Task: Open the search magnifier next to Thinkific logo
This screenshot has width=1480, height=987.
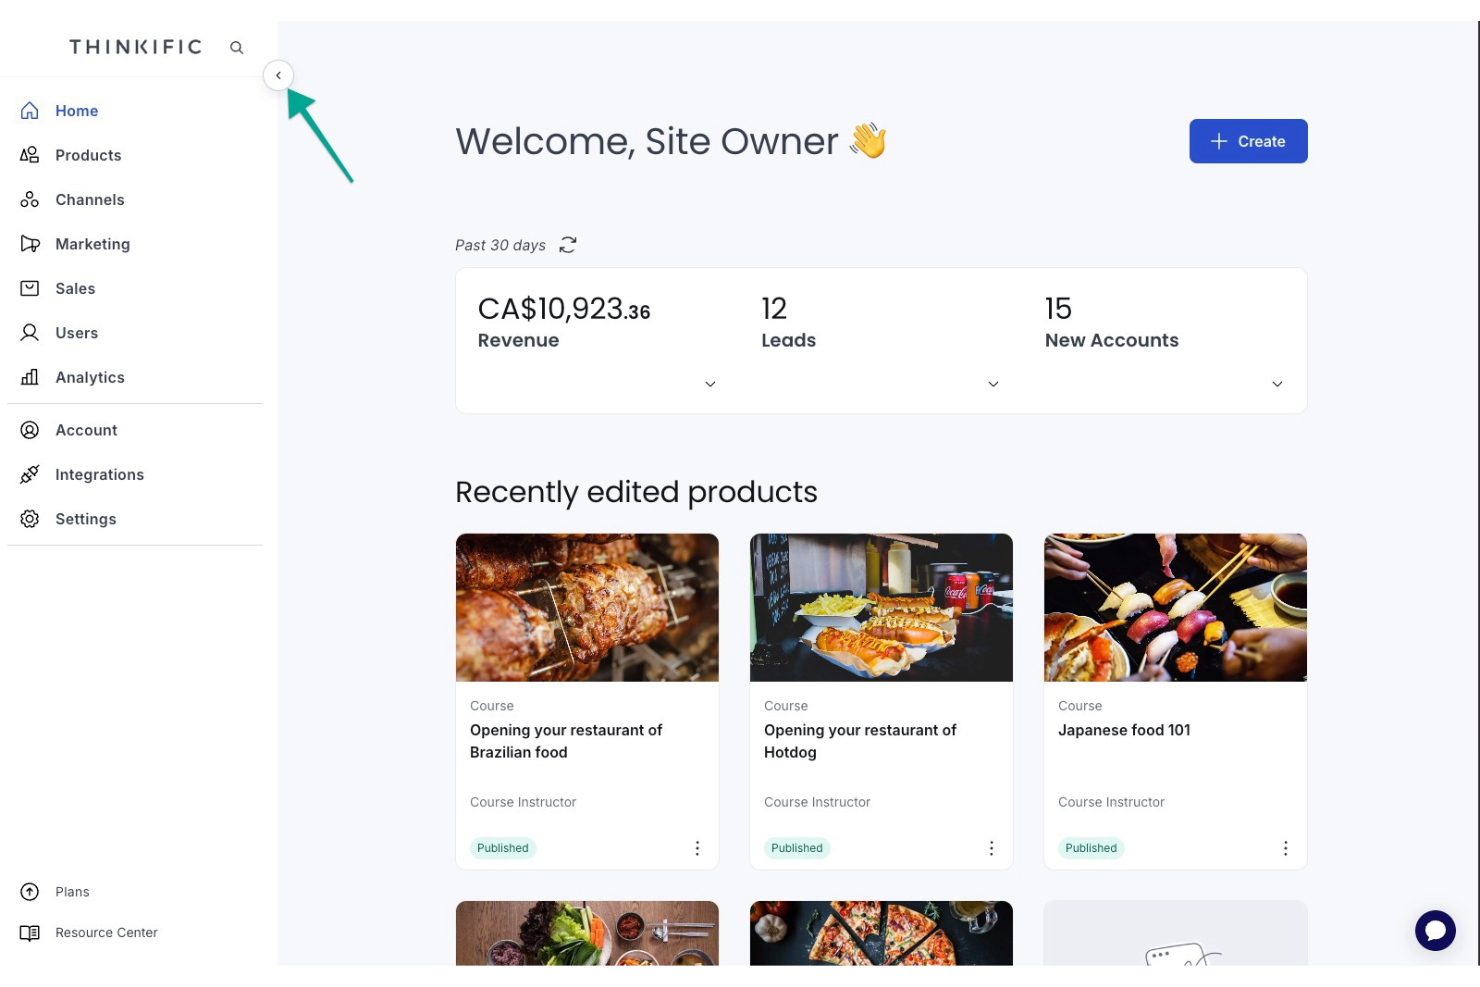Action: tap(237, 47)
